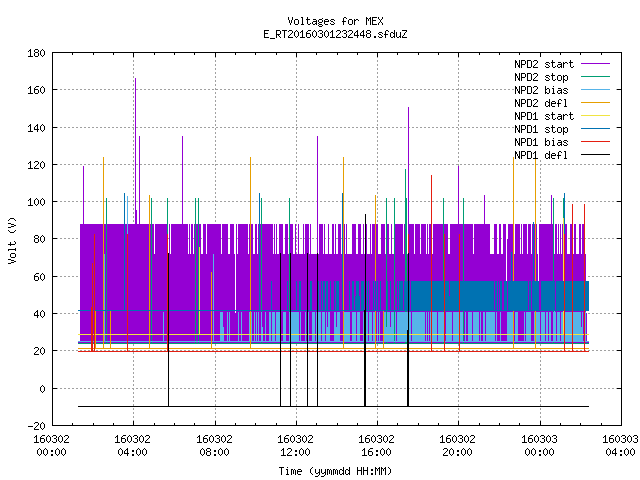Click the yellow NPD1 start legend line
This screenshot has height=480, width=640.
(x=595, y=116)
